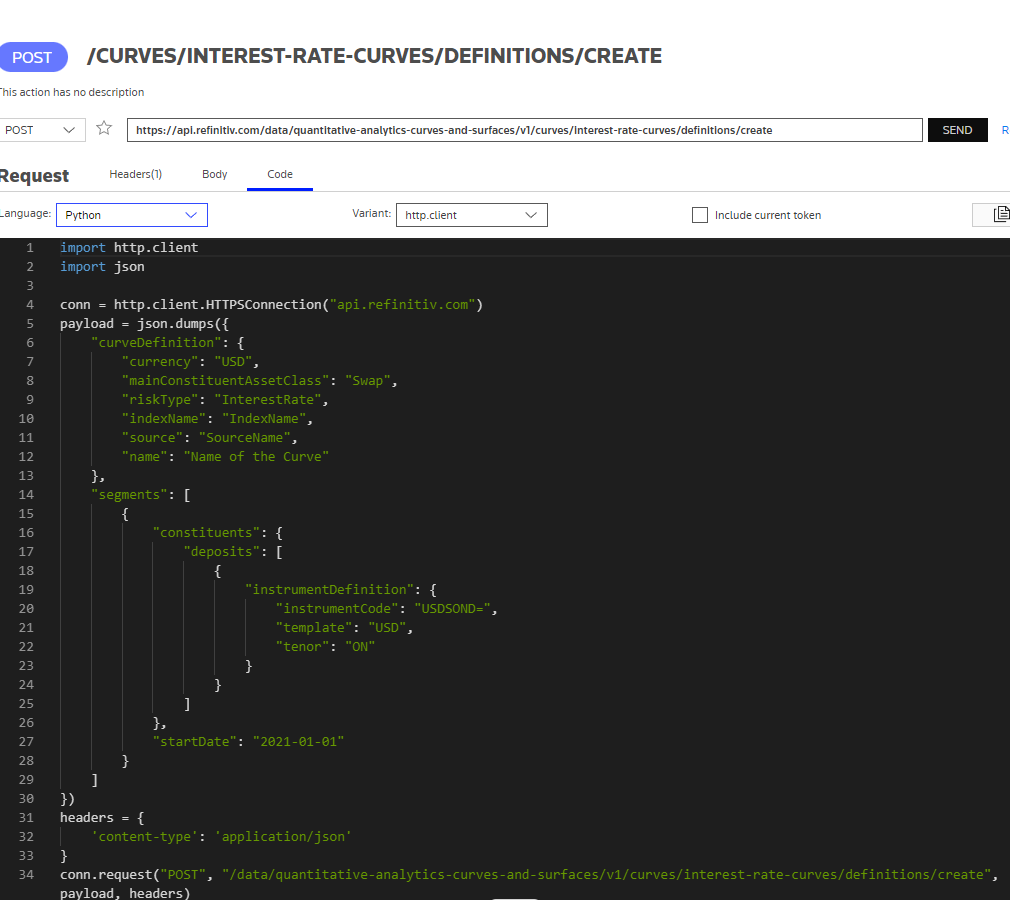
Task: Click "riskType": "InterestRate" line
Action: pos(225,399)
